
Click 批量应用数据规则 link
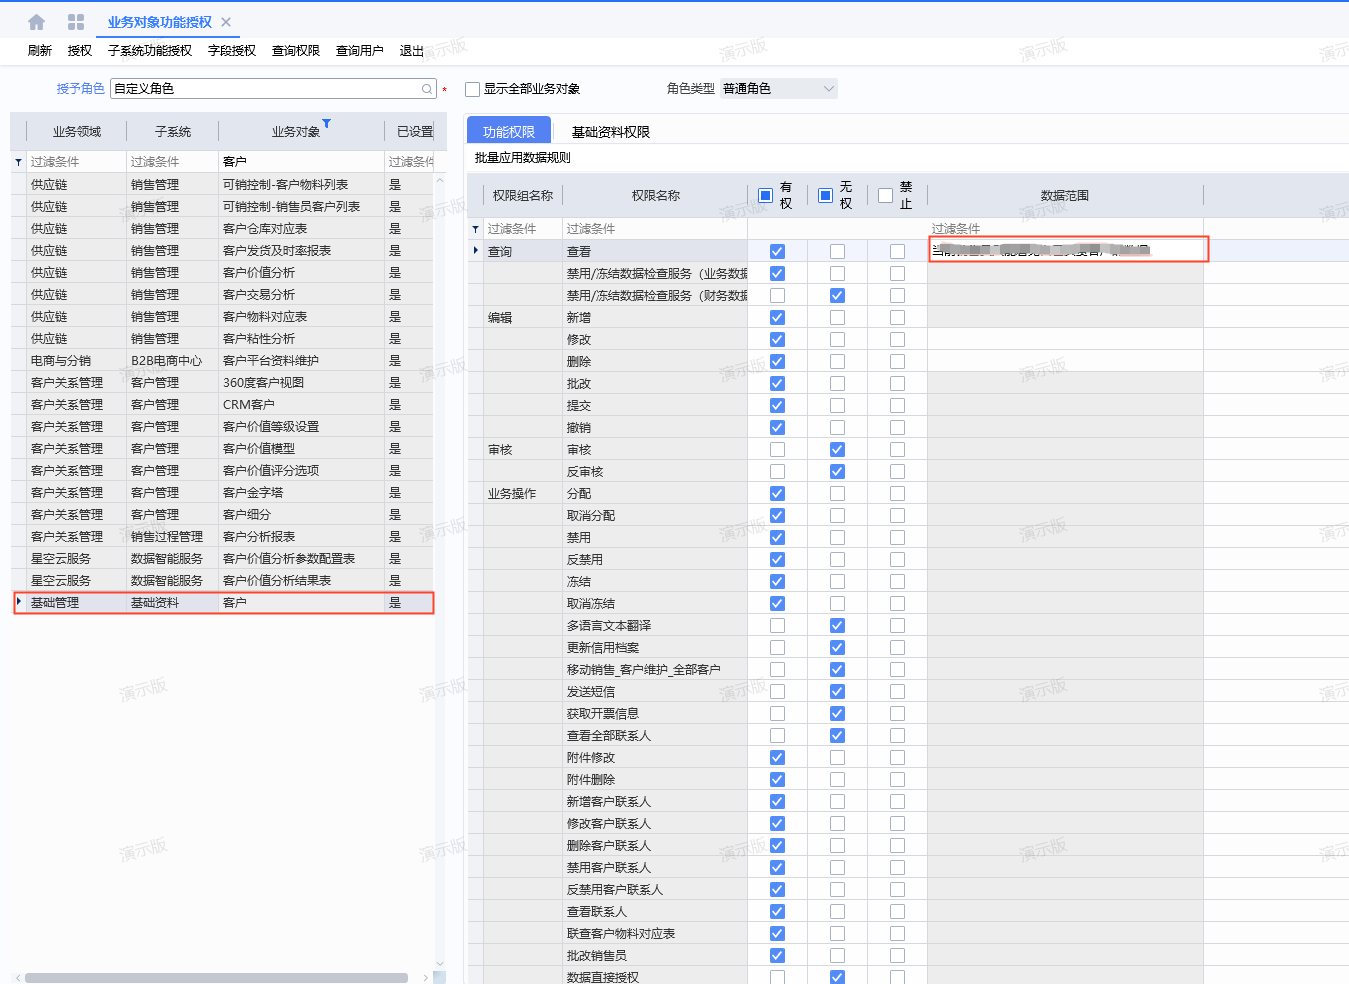click(522, 158)
